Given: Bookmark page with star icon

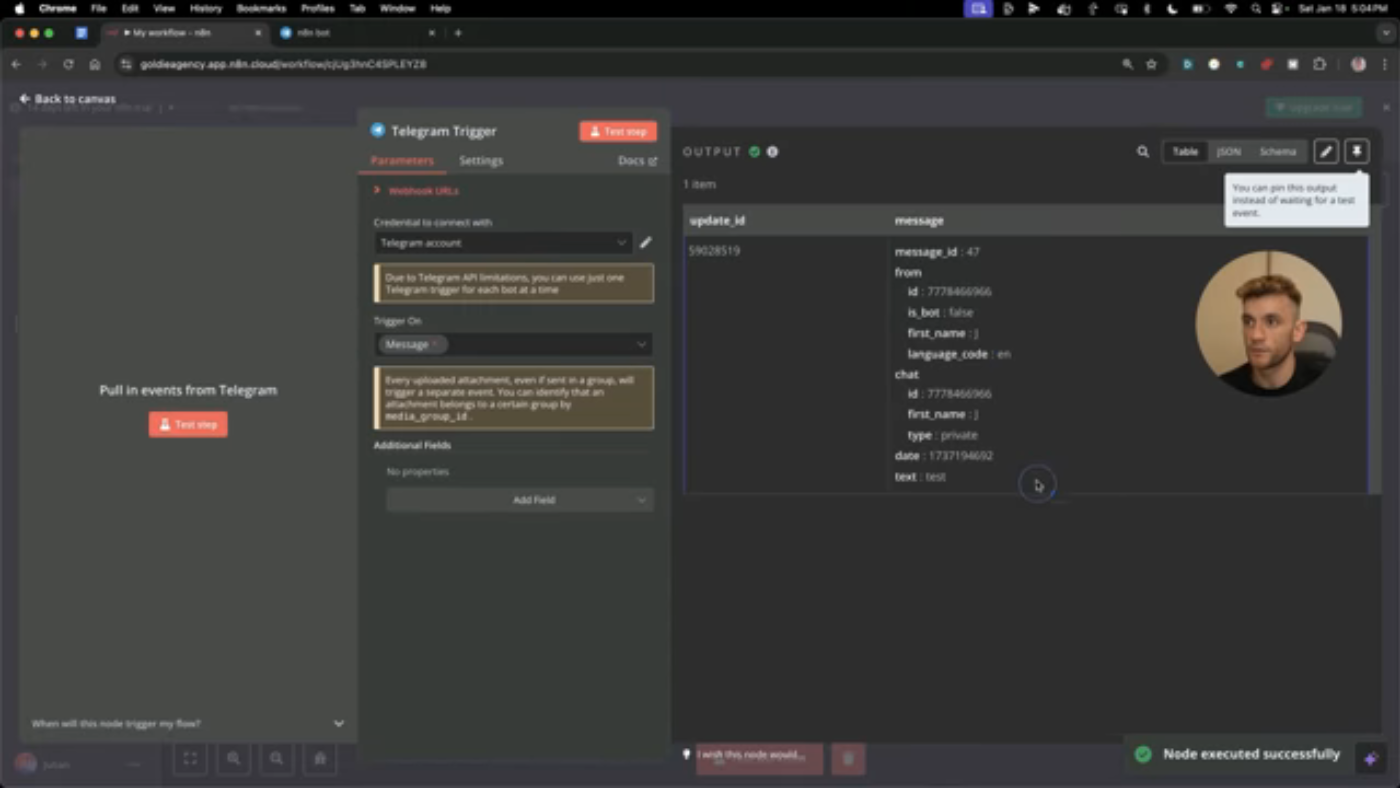Looking at the screenshot, I should click(1151, 64).
